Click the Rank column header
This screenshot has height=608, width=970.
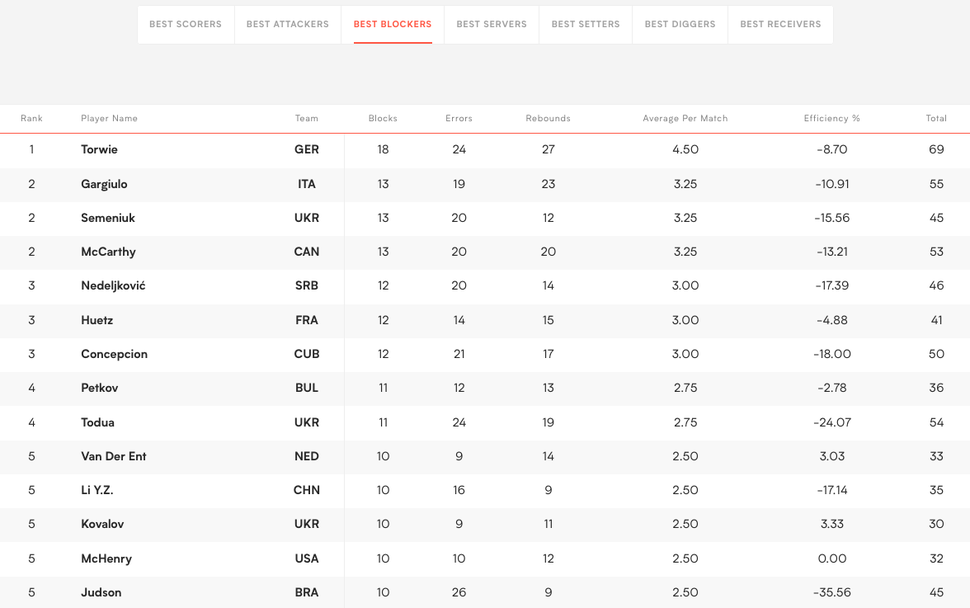coord(32,118)
